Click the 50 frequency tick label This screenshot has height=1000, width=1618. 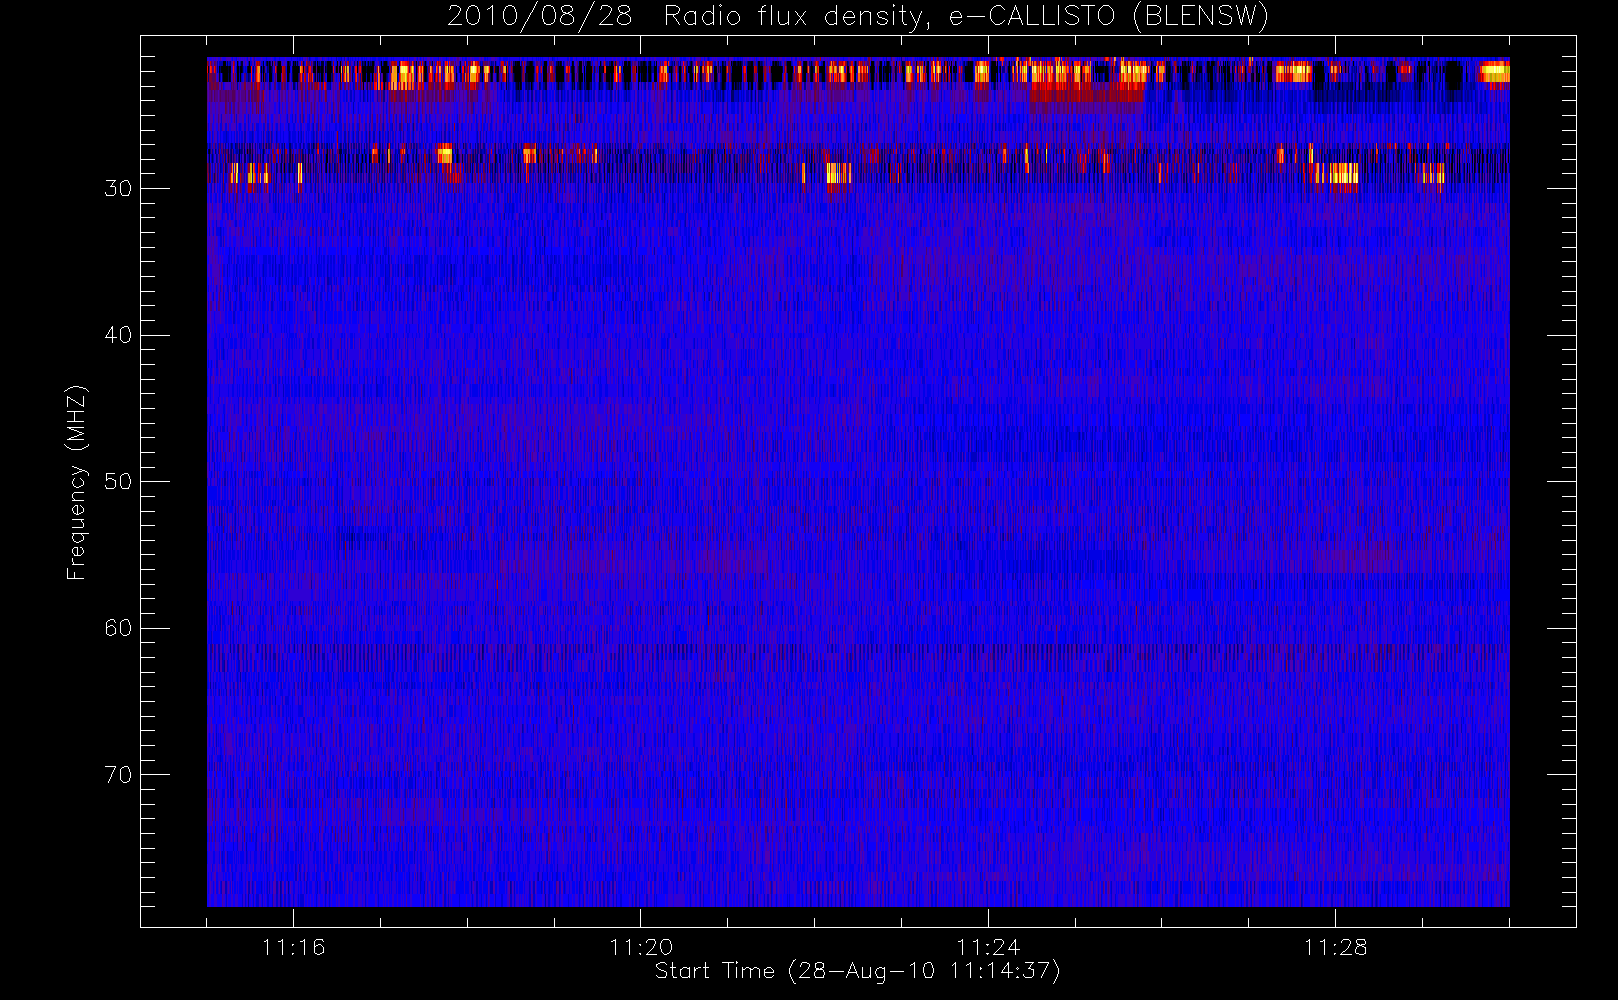click(118, 482)
